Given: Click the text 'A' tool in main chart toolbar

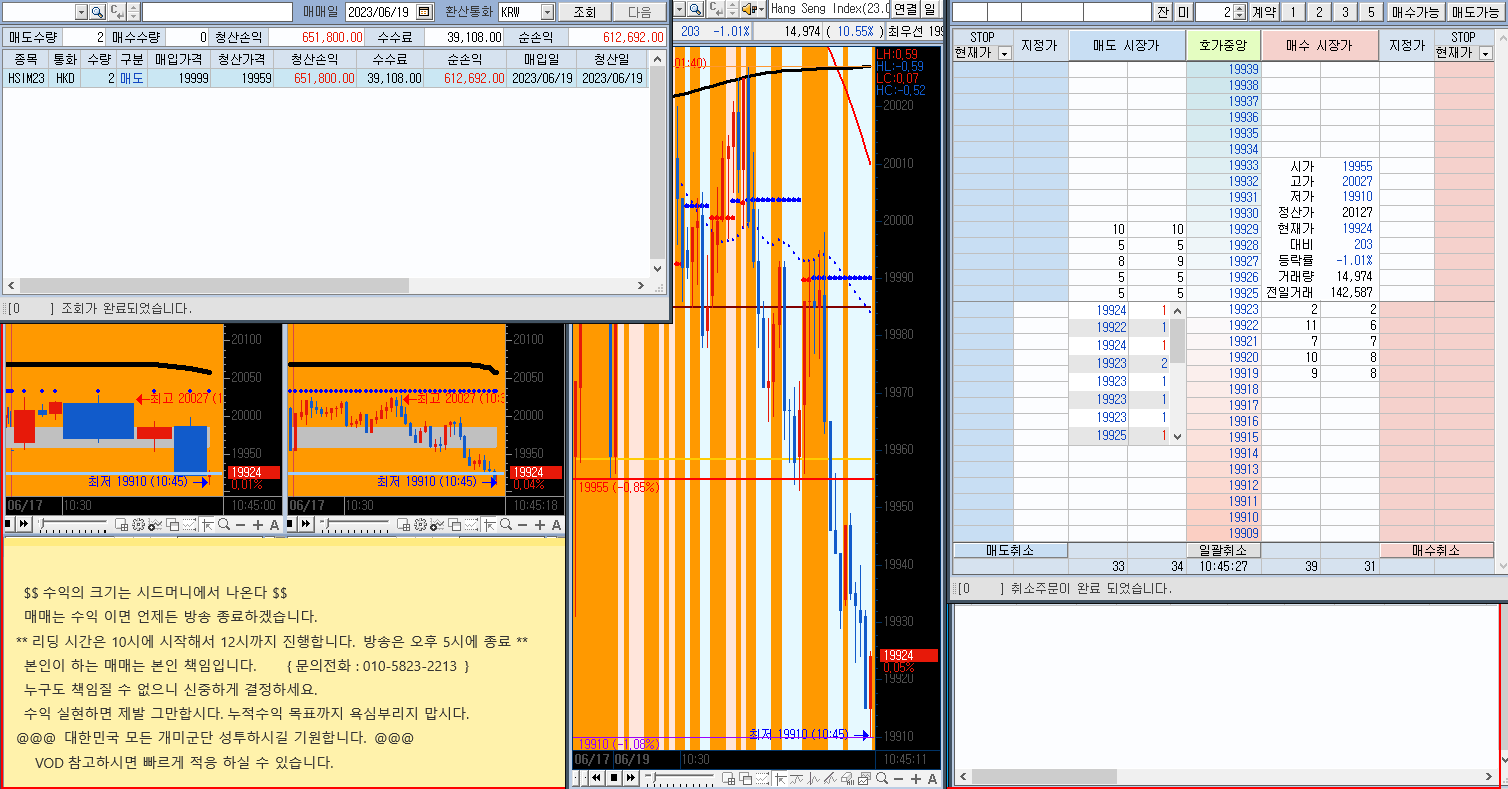Looking at the screenshot, I should 932,778.
